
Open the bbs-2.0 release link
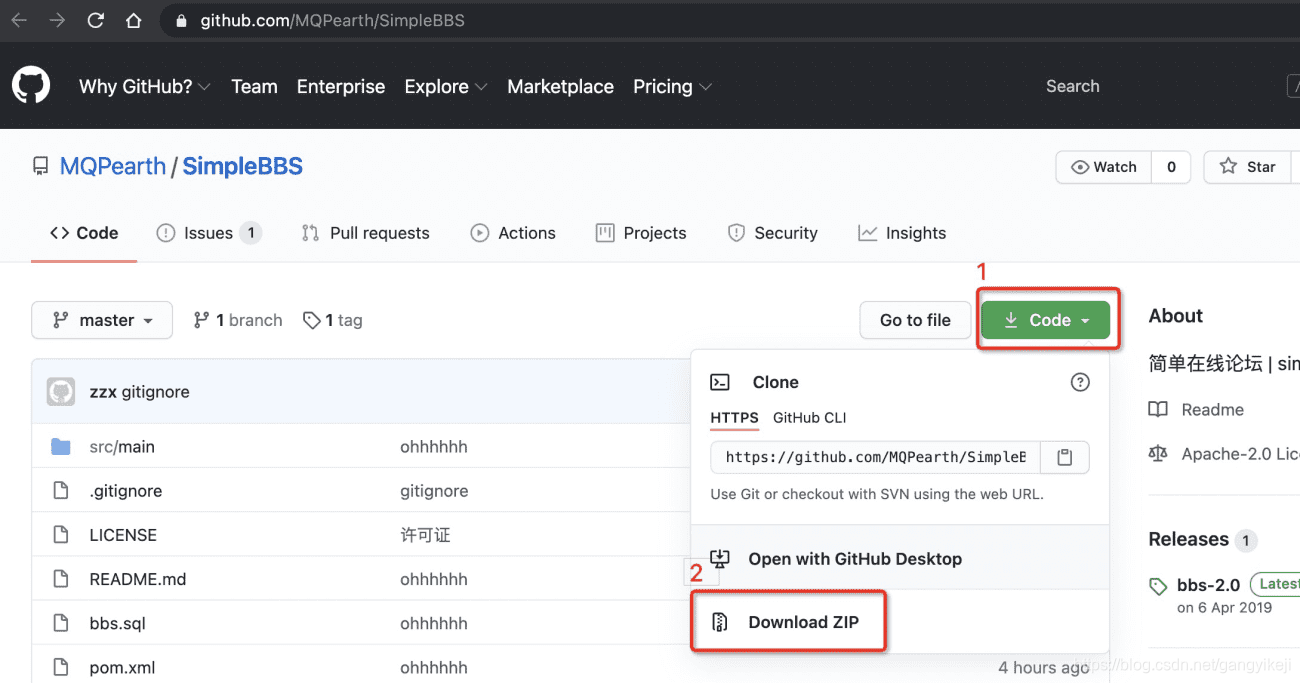(x=1208, y=585)
